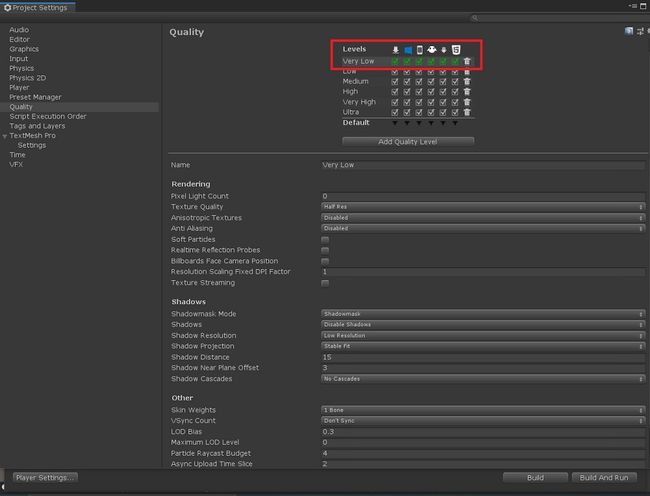Uncheck Ultra level for the HTML5 WebGL column
Image resolution: width=650 pixels, height=496 pixels.
tap(455, 112)
